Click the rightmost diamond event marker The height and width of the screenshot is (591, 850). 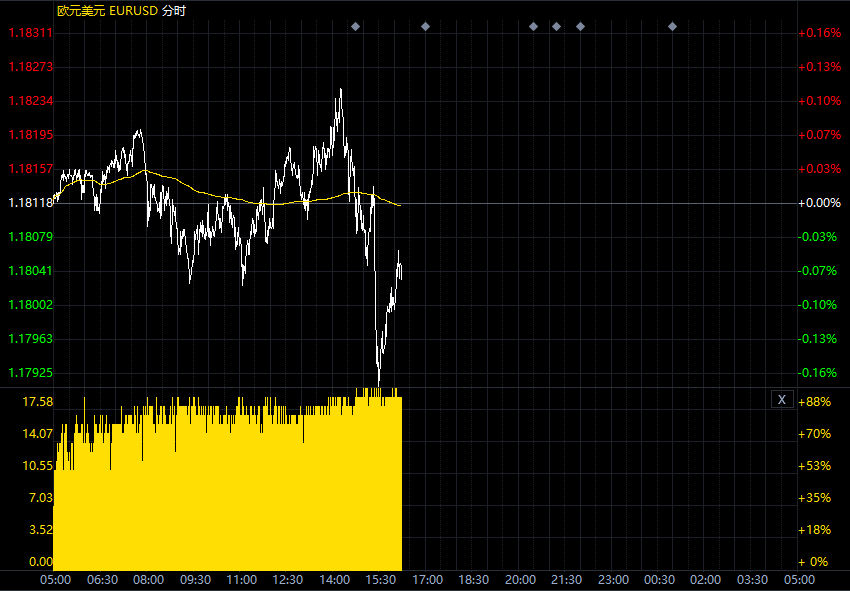click(x=672, y=26)
